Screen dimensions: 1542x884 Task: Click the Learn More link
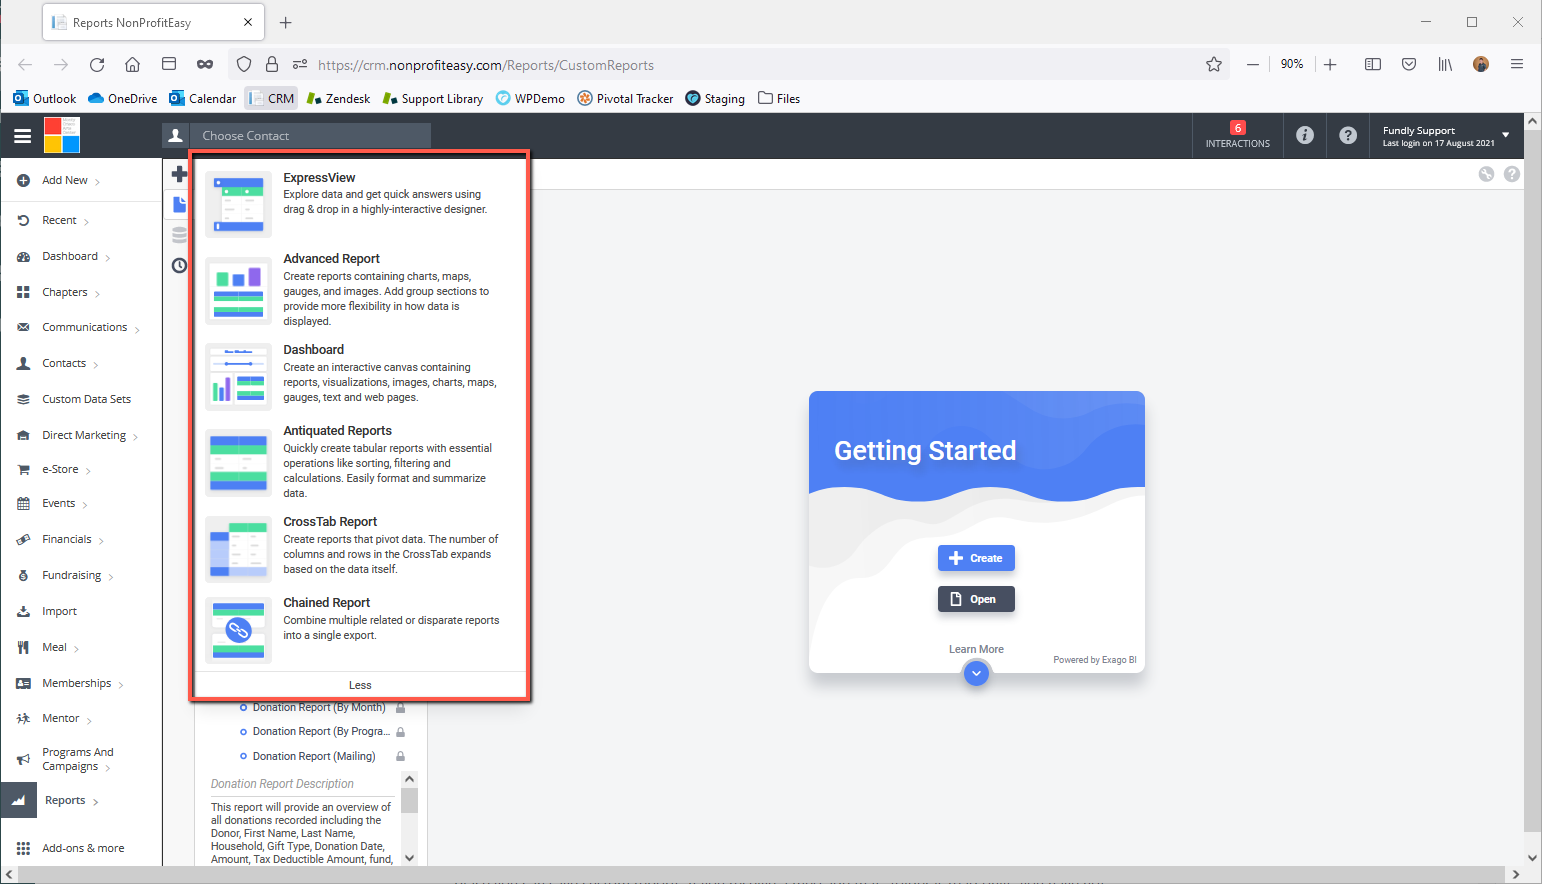coord(976,649)
